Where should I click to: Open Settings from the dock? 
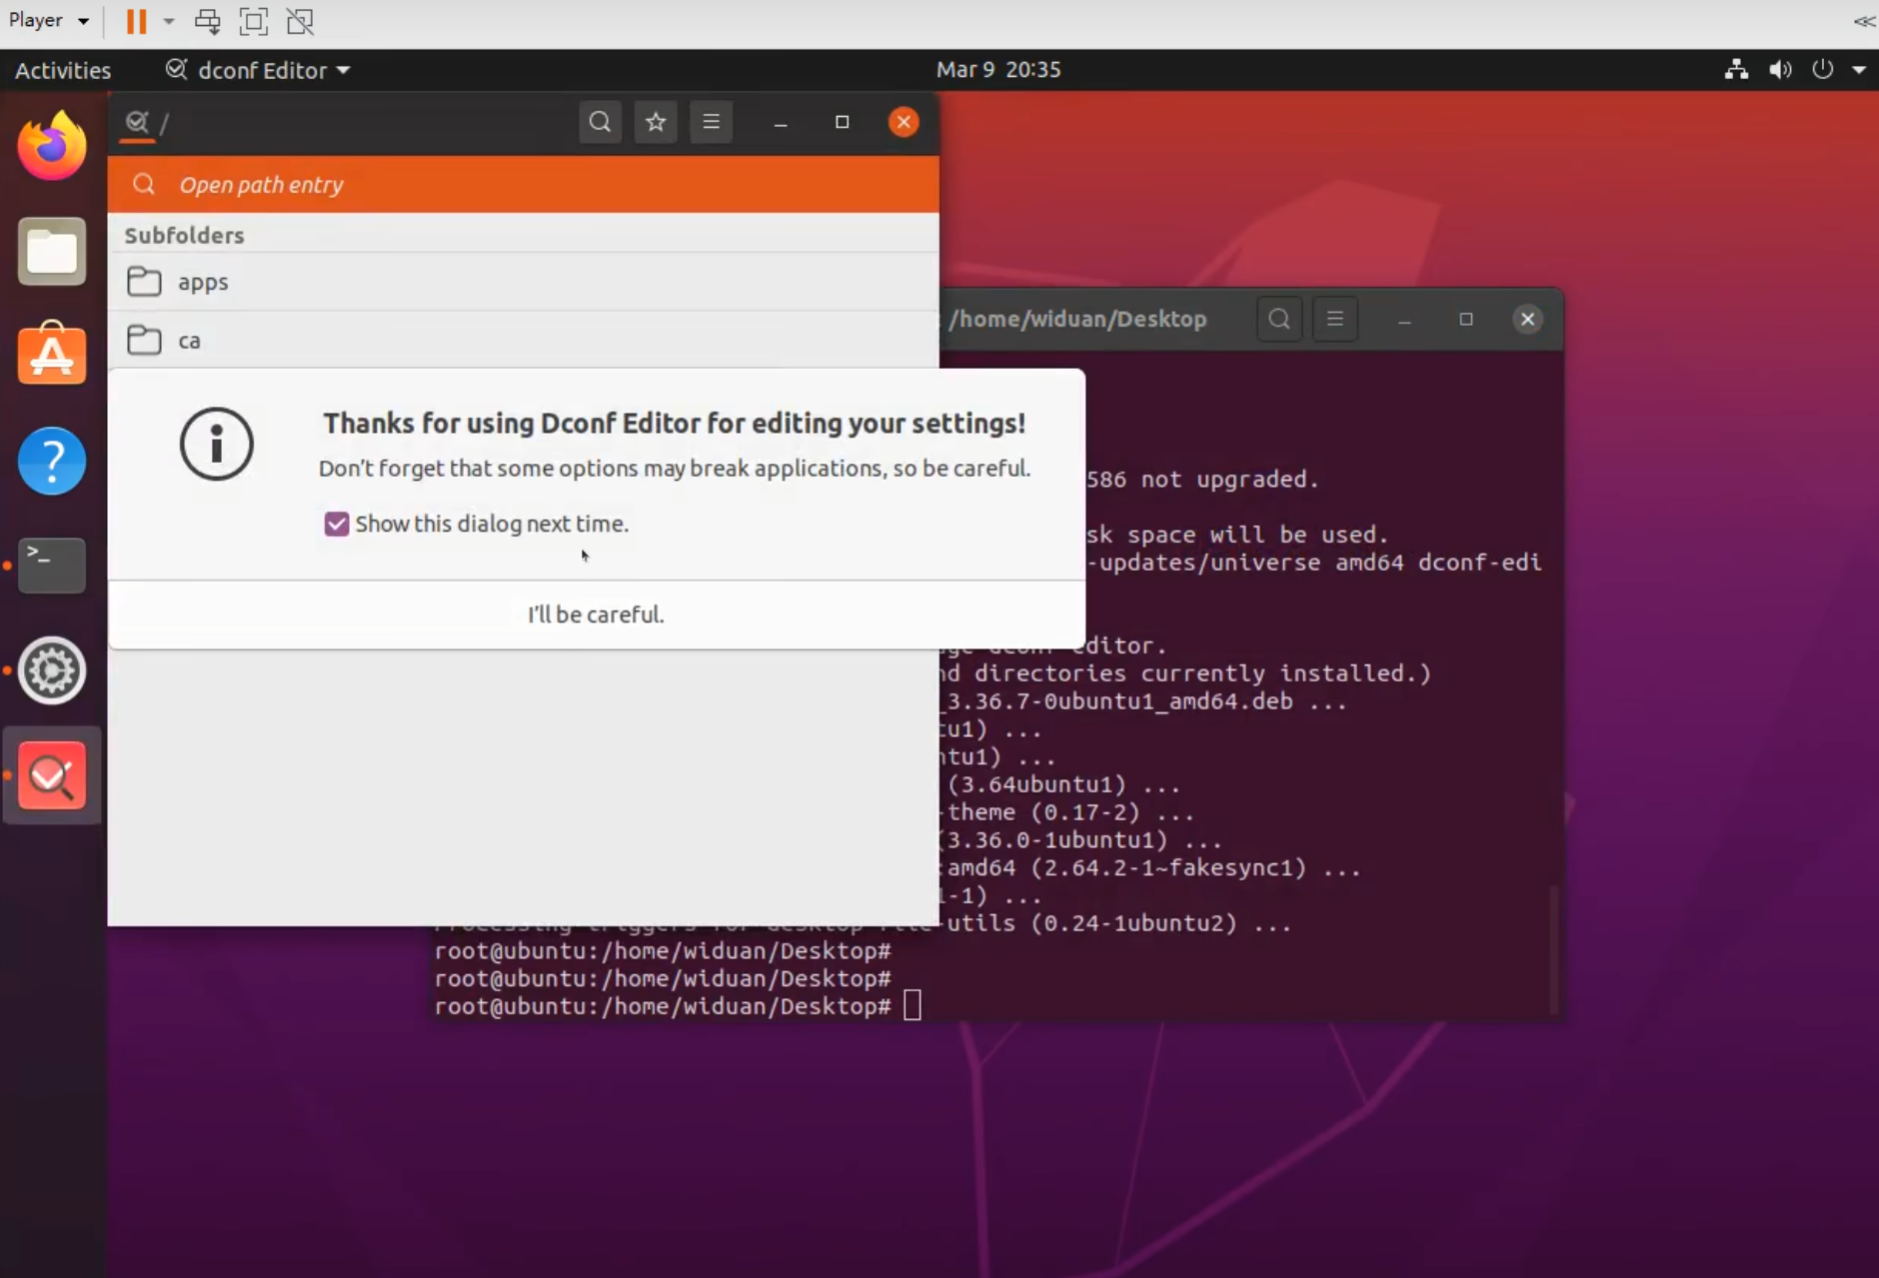tap(52, 670)
